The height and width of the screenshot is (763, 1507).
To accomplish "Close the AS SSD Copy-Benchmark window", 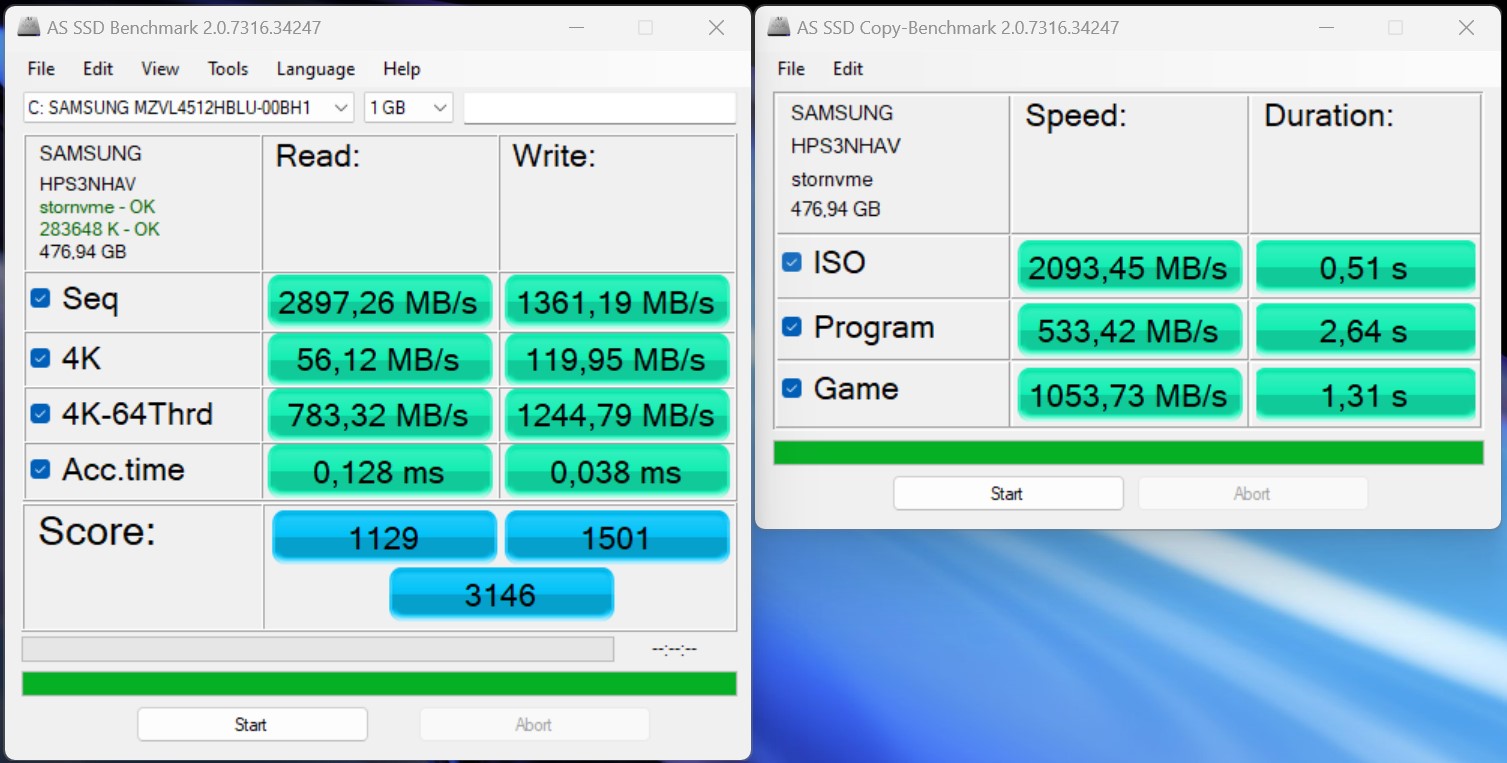I will [1466, 28].
